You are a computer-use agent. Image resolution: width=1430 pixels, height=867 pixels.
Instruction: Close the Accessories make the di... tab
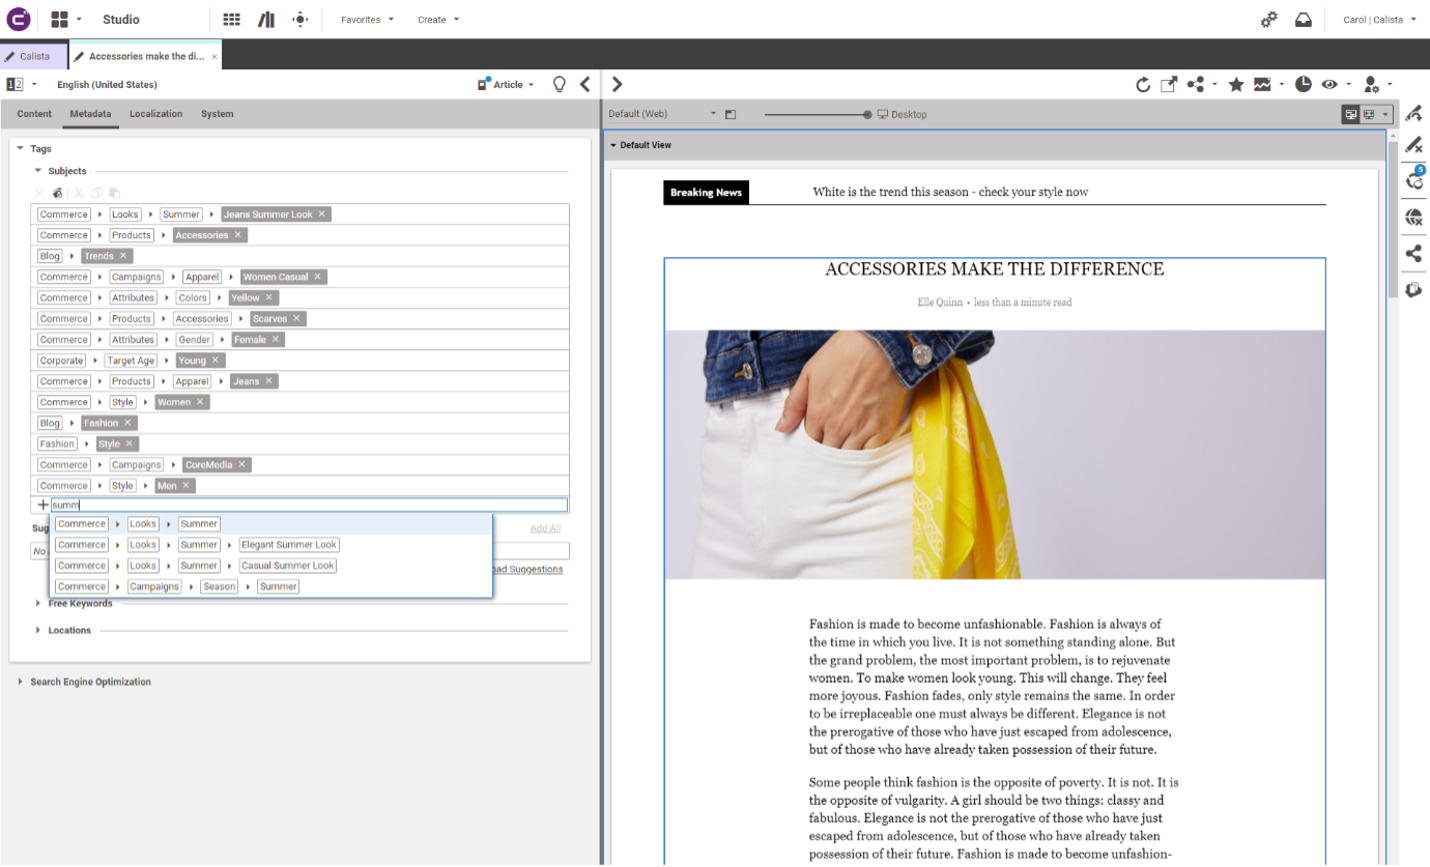point(214,56)
